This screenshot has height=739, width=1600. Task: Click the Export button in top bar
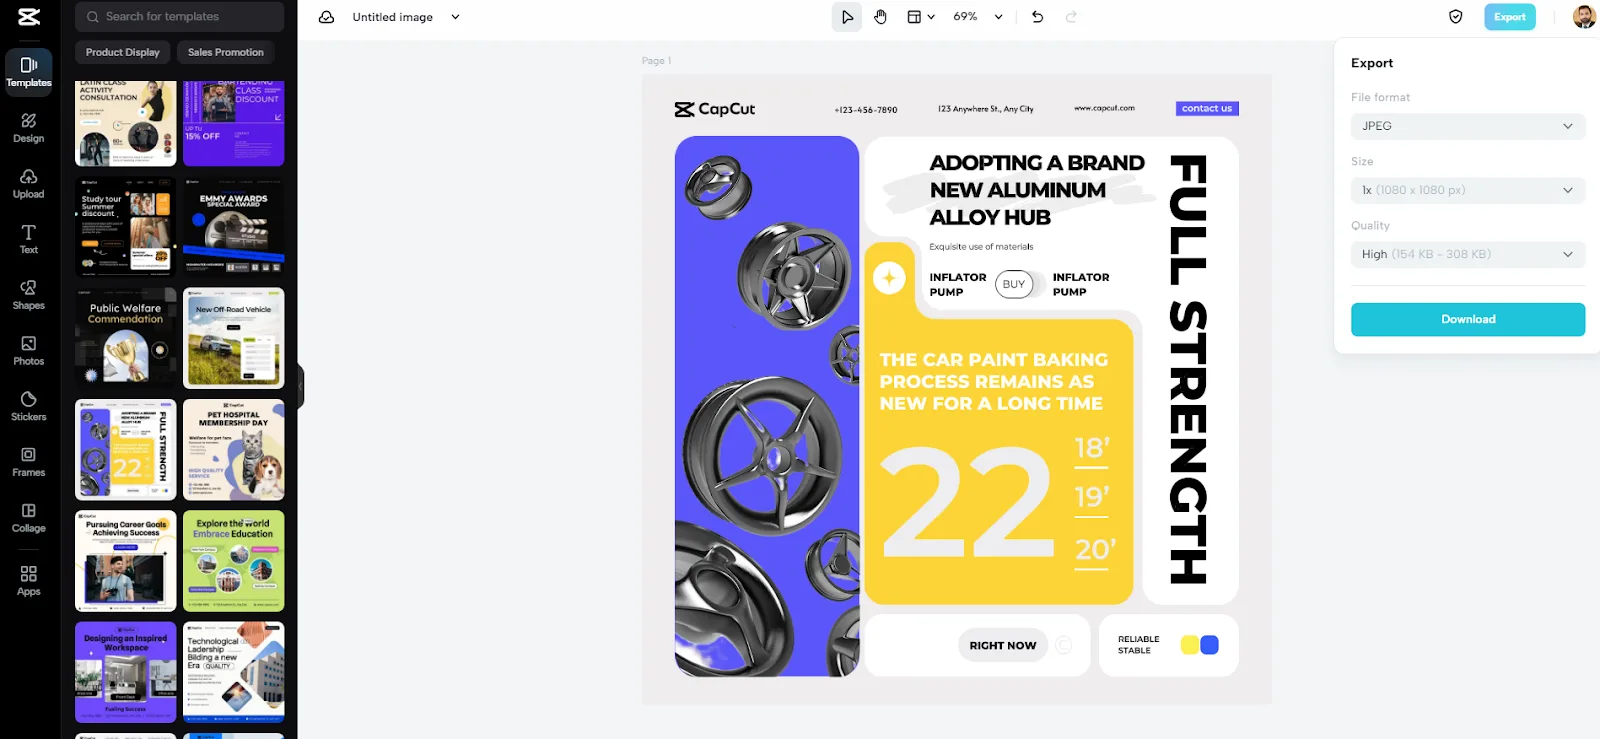point(1509,17)
